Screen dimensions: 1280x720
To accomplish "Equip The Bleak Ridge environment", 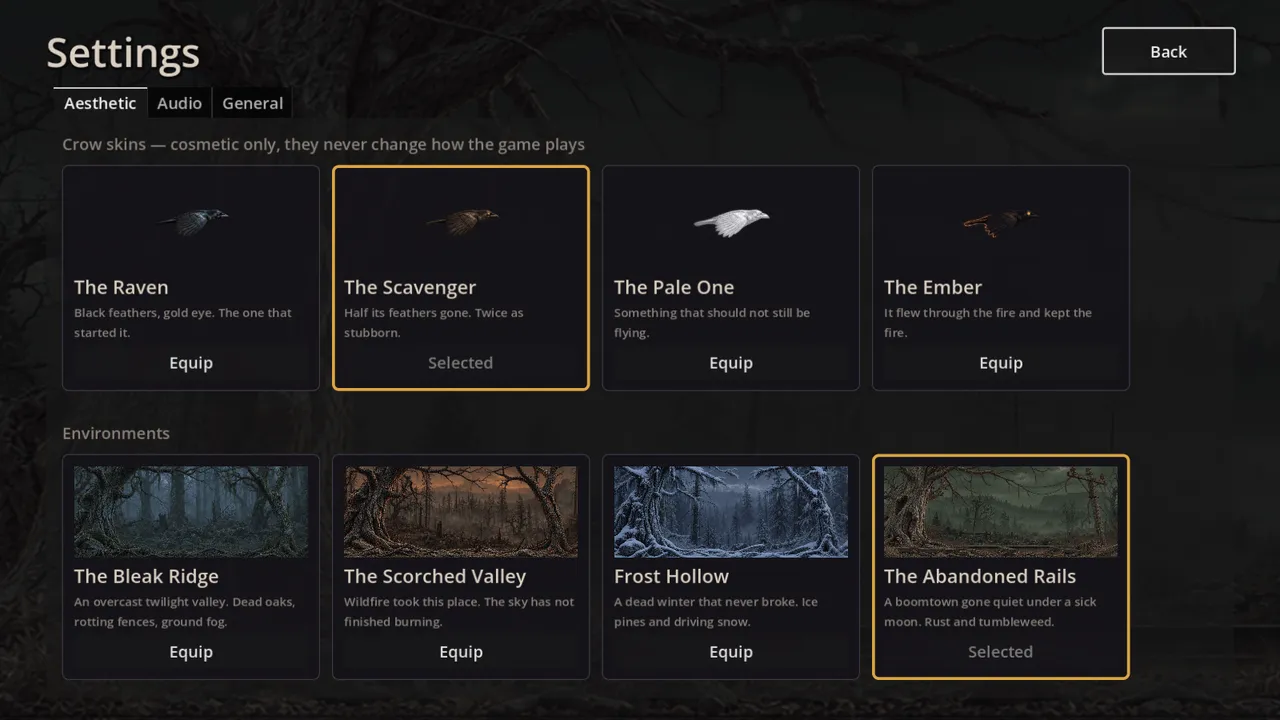I will (191, 652).
